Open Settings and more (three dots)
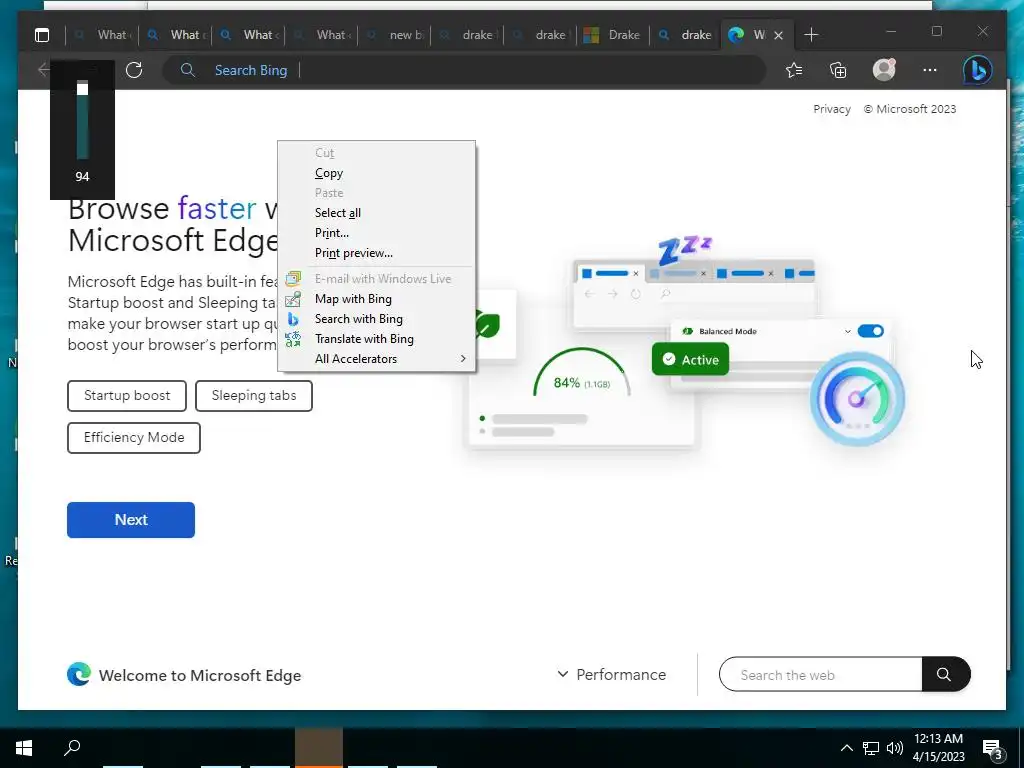Viewport: 1024px width, 768px height. click(930, 70)
